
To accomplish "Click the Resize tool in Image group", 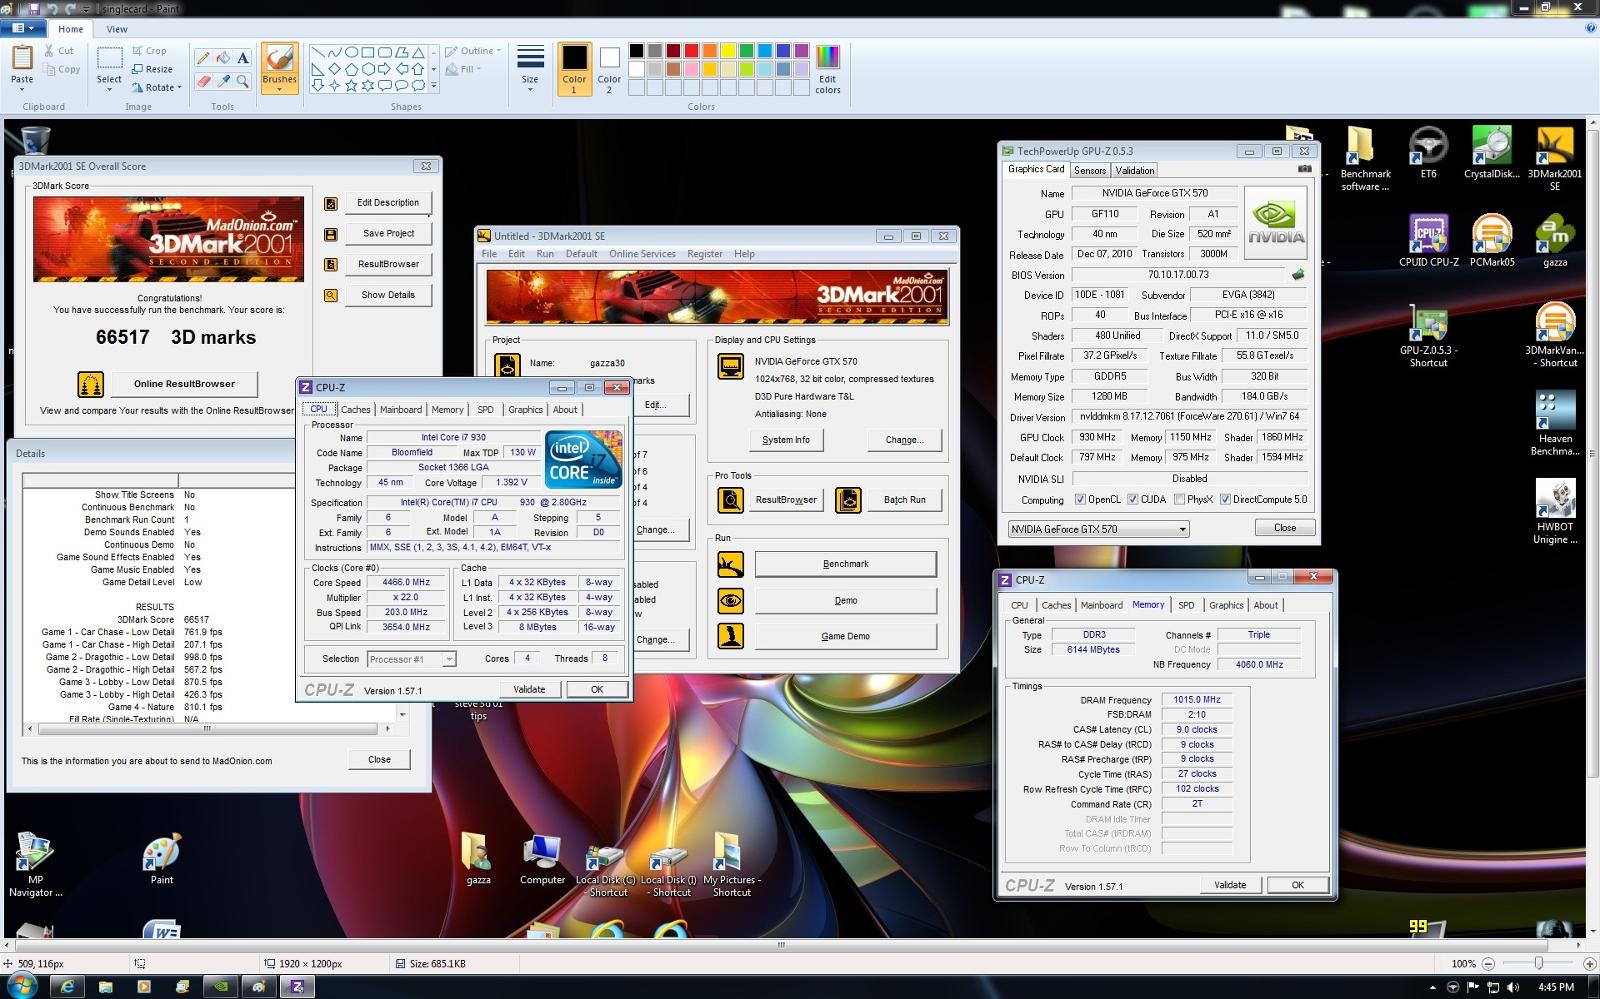I will 152,69.
